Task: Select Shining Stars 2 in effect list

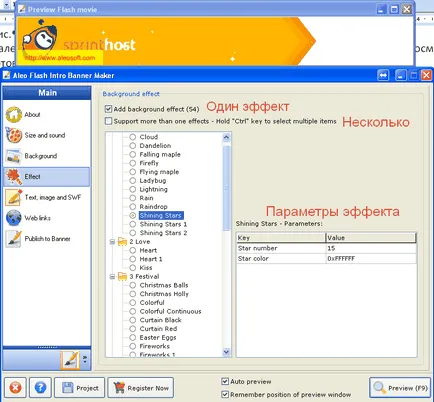Action: pyautogui.click(x=163, y=233)
